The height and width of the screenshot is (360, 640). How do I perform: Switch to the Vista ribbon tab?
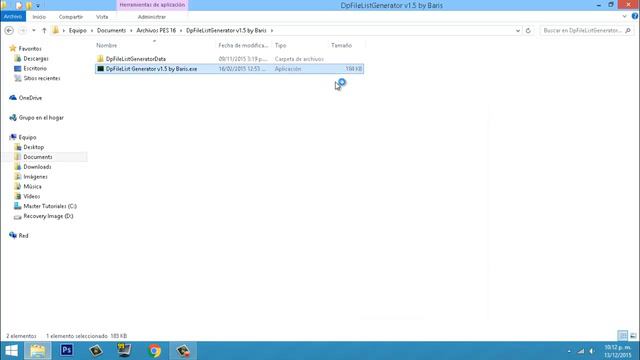pos(102,17)
